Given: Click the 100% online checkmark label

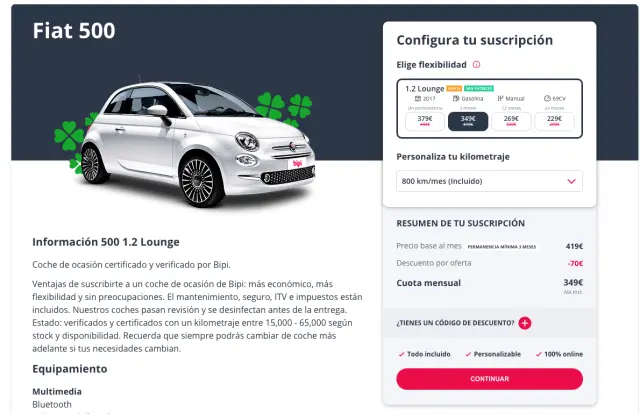Looking at the screenshot, I should 559,354.
